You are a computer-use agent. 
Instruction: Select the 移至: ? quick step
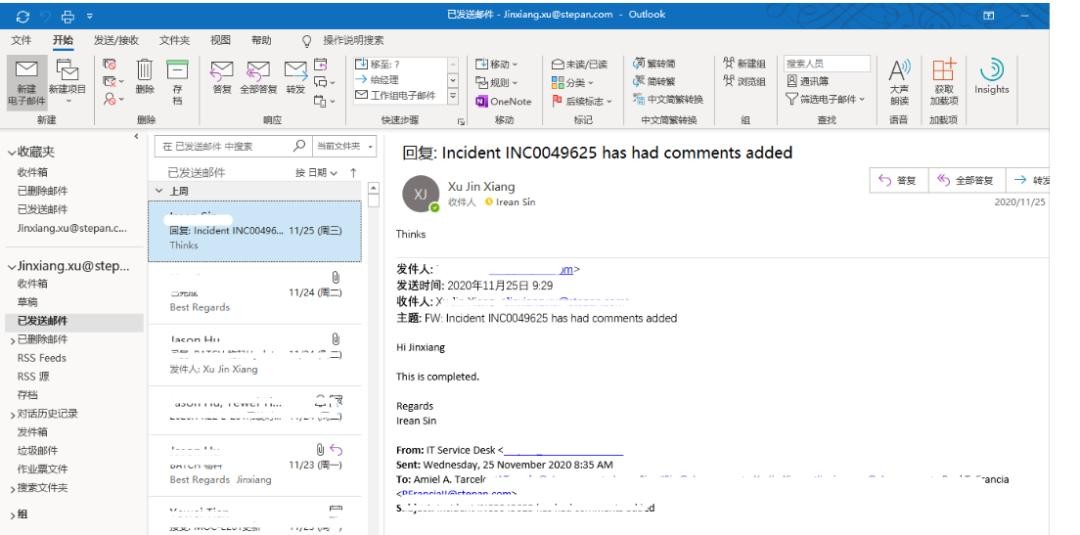coord(399,64)
